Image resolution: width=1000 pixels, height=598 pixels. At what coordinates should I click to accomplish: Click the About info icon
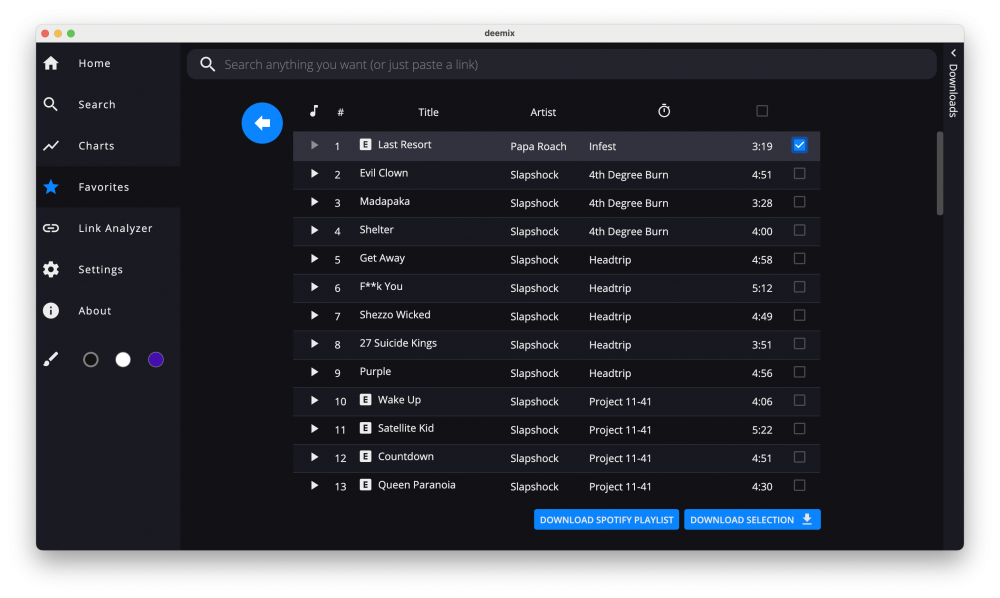51,311
